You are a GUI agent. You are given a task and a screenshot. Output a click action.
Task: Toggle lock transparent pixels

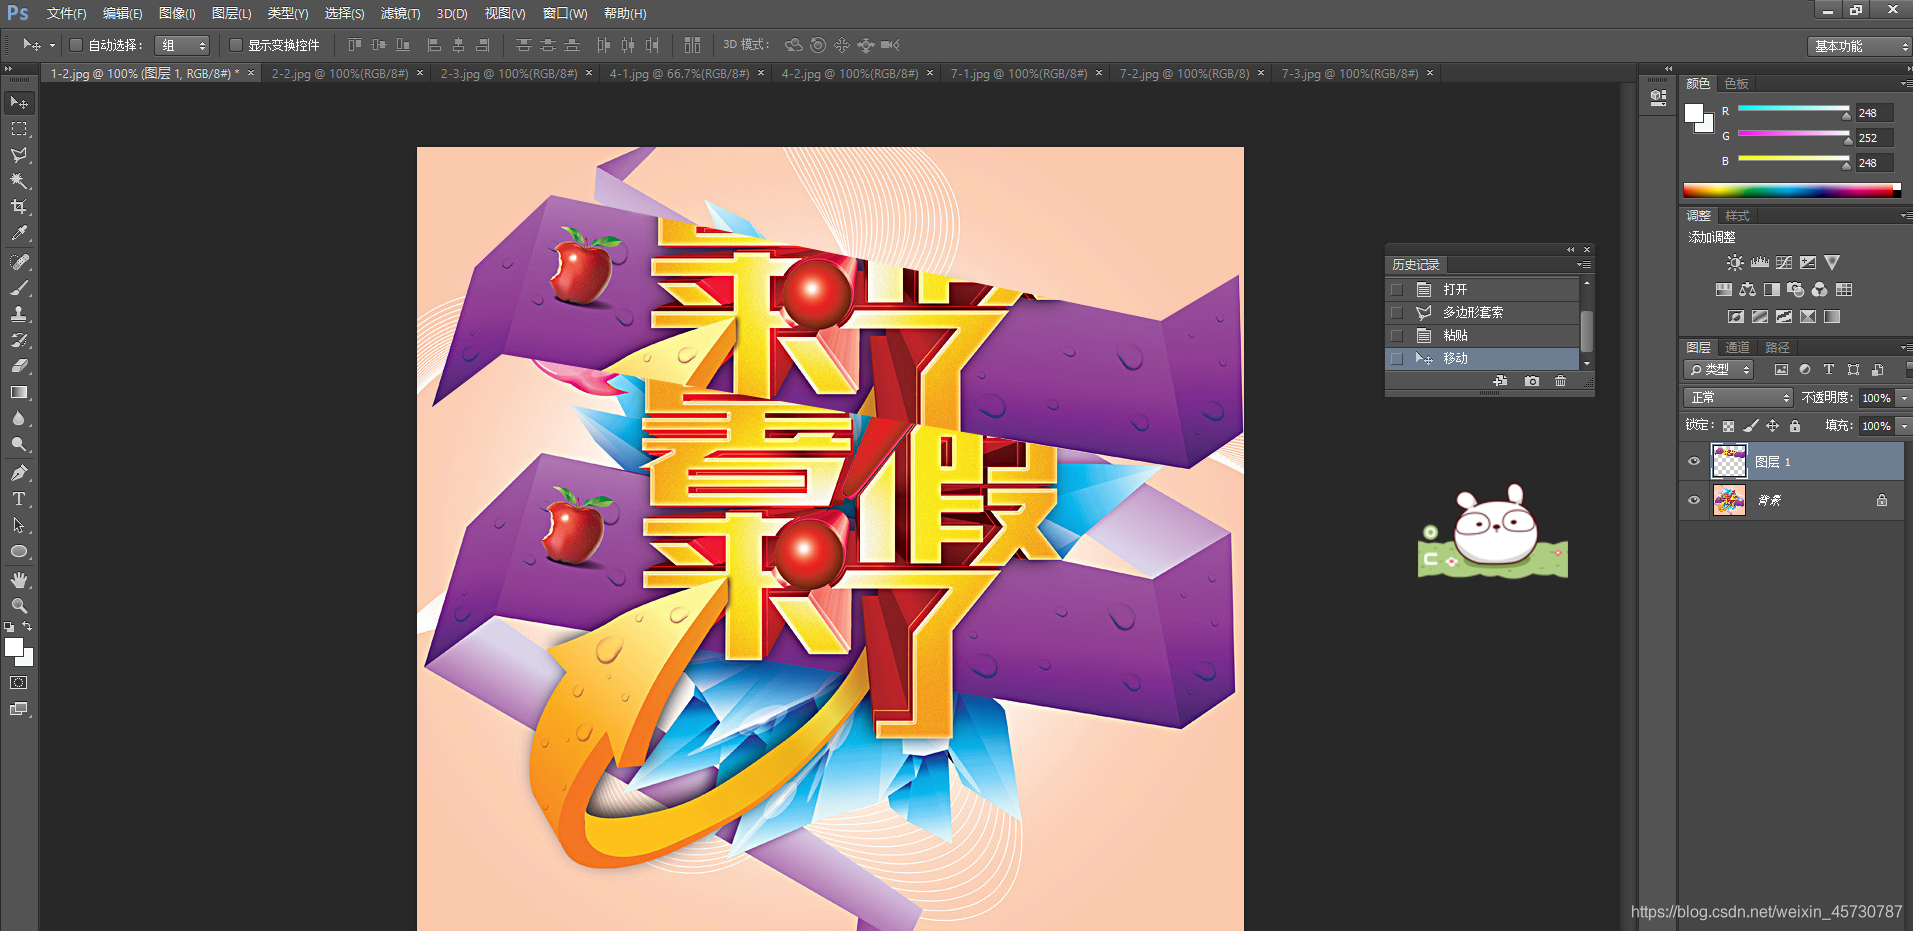click(x=1728, y=426)
